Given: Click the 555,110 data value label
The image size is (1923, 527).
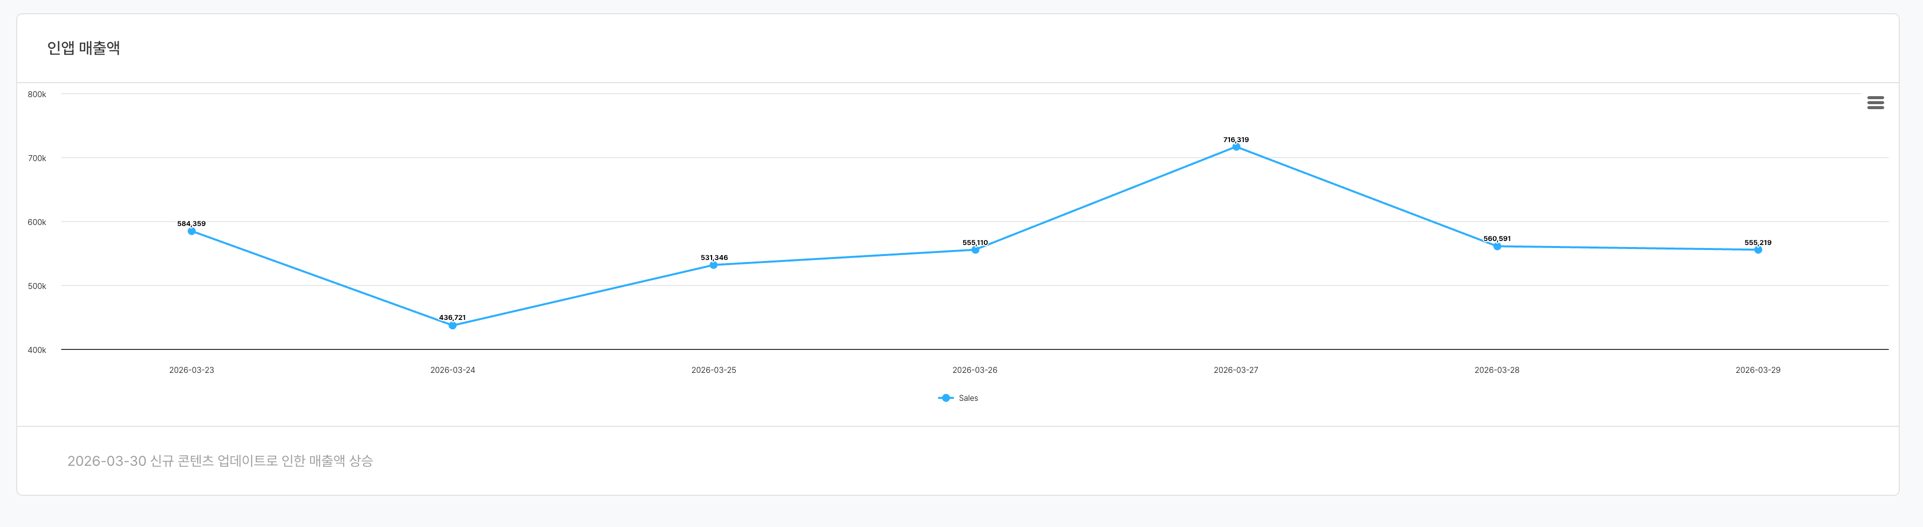Looking at the screenshot, I should click(x=975, y=243).
